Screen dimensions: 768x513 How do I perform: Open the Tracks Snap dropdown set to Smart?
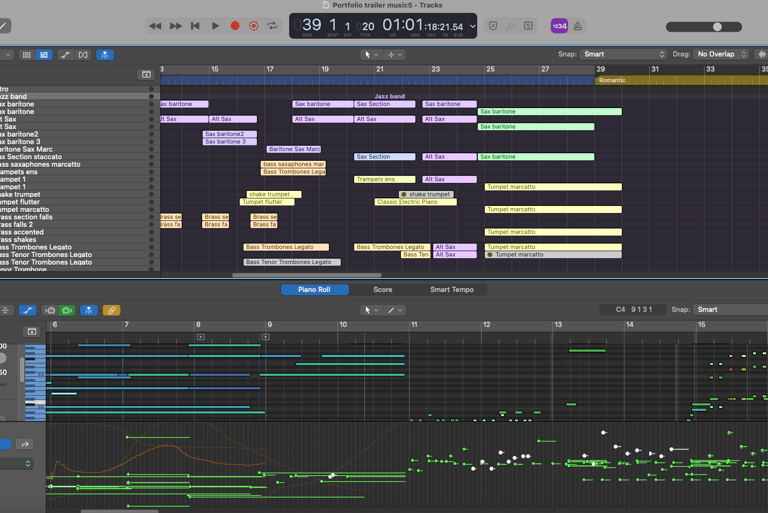click(x=623, y=54)
